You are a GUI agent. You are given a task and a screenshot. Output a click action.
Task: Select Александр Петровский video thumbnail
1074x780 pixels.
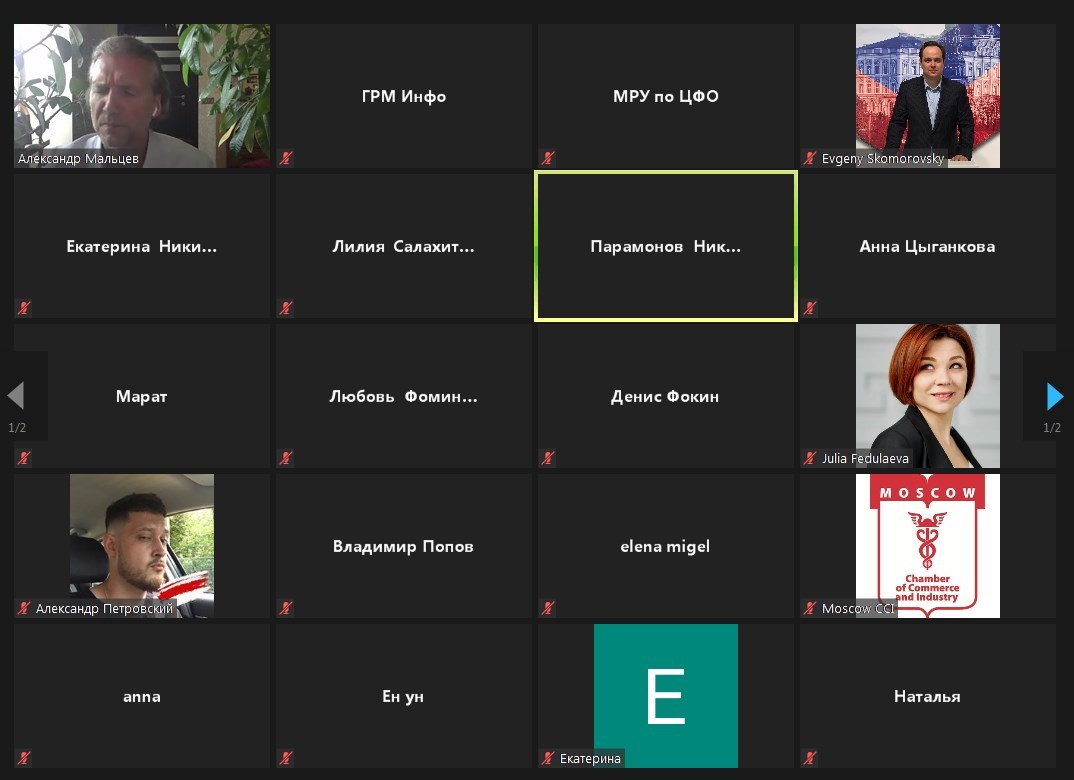pyautogui.click(x=142, y=546)
